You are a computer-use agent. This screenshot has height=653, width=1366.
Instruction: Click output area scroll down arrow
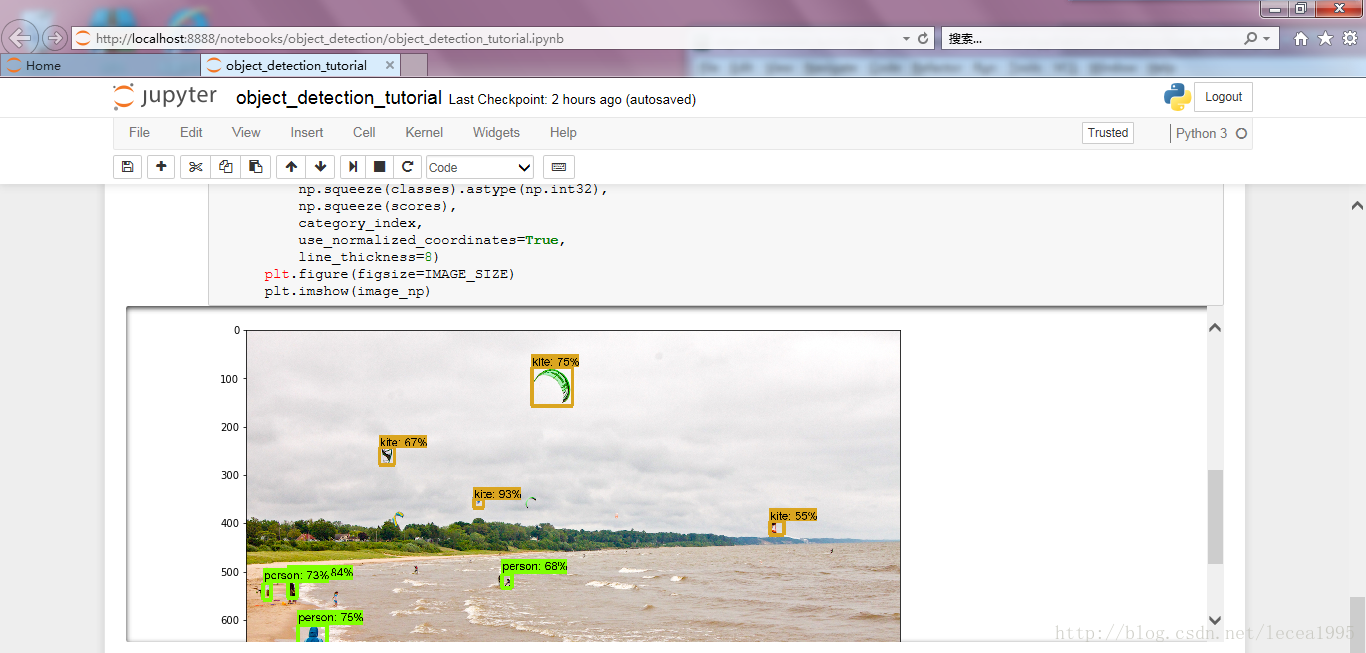coord(1215,620)
